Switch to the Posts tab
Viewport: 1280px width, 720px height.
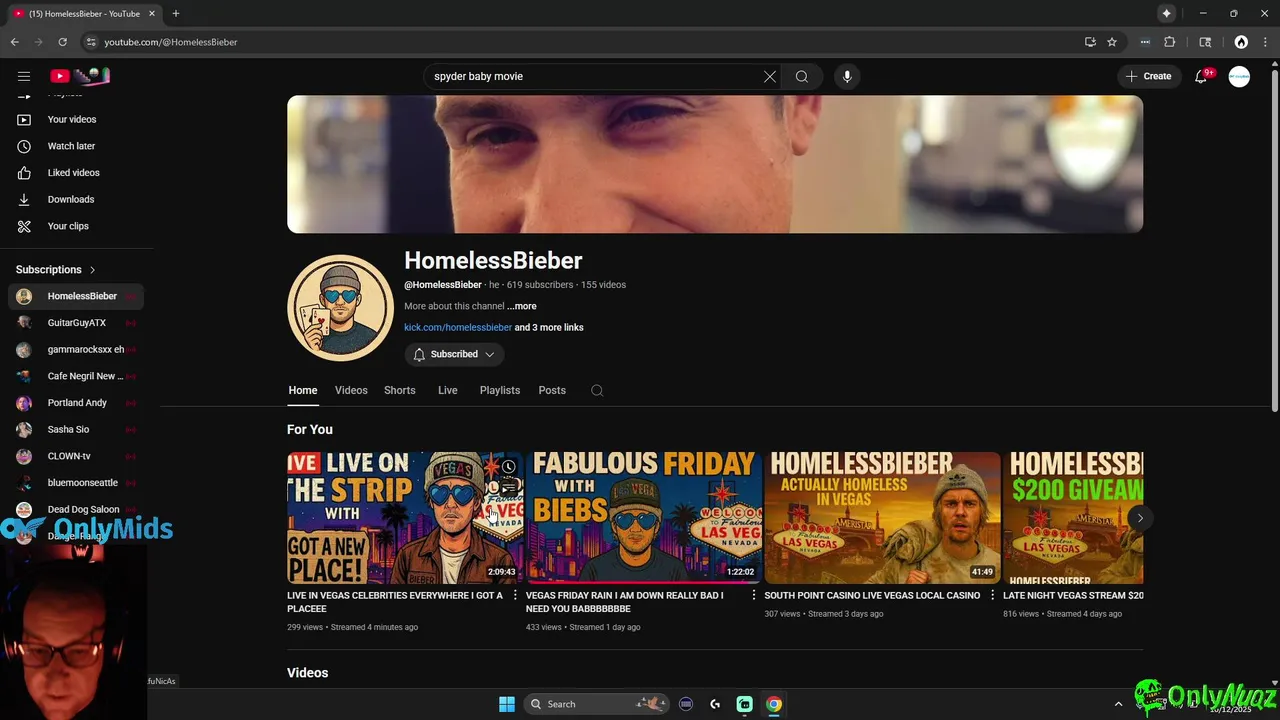552,391
